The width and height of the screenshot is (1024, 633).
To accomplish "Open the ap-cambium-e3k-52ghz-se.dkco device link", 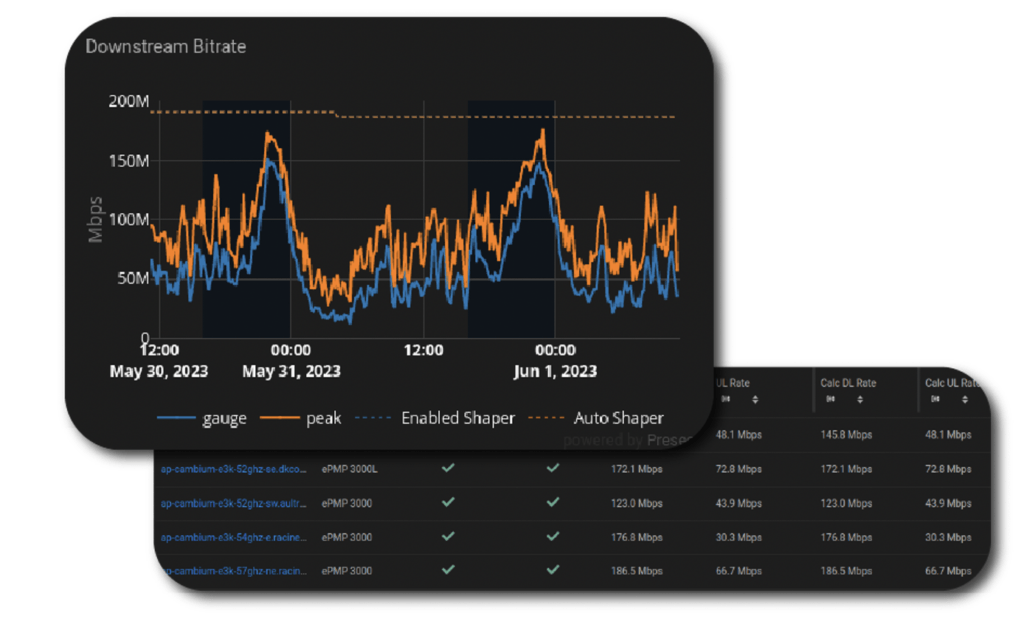I will click(x=233, y=469).
